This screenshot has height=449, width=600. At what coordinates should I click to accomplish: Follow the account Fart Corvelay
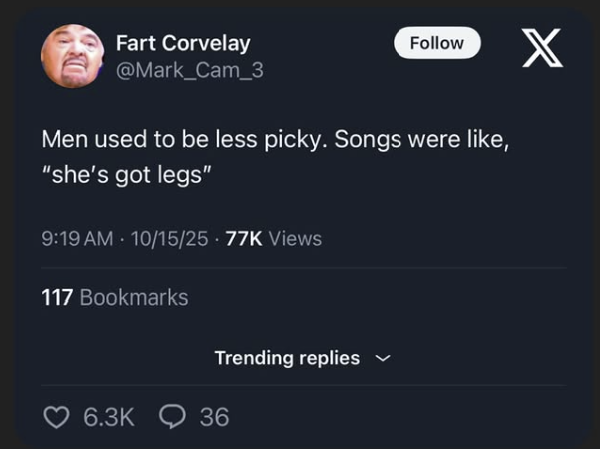(437, 43)
